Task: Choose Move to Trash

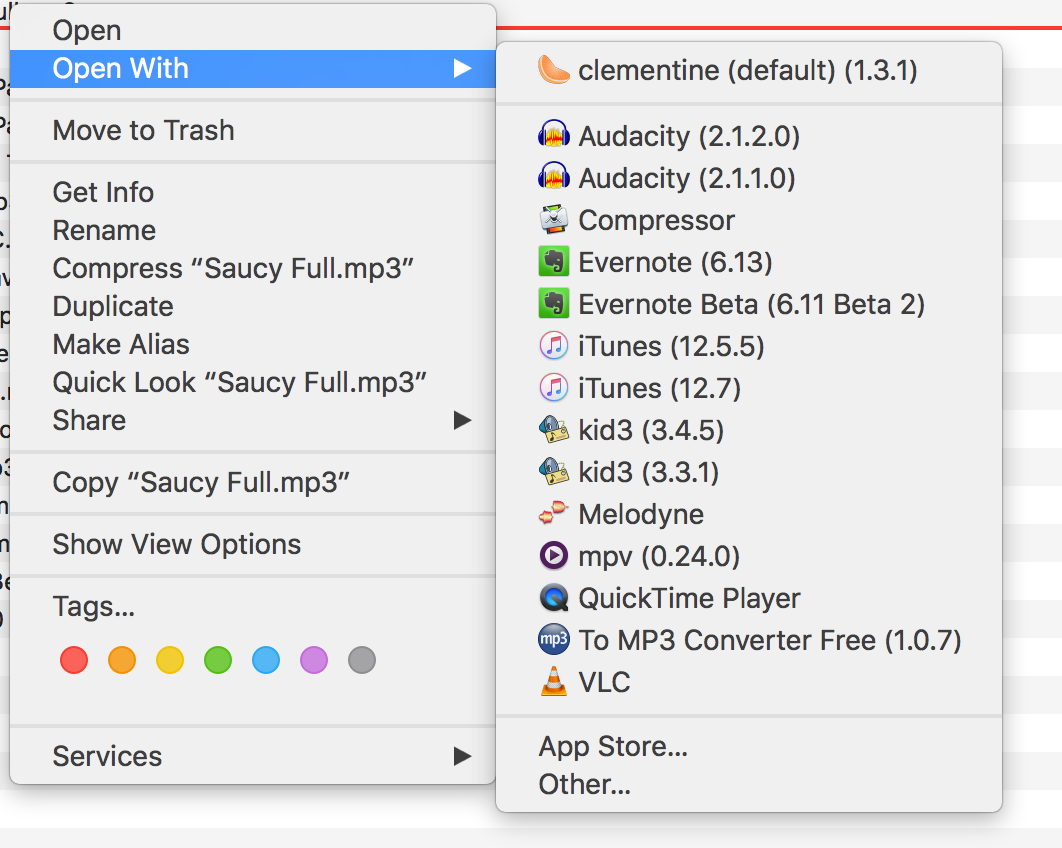Action: click(143, 130)
